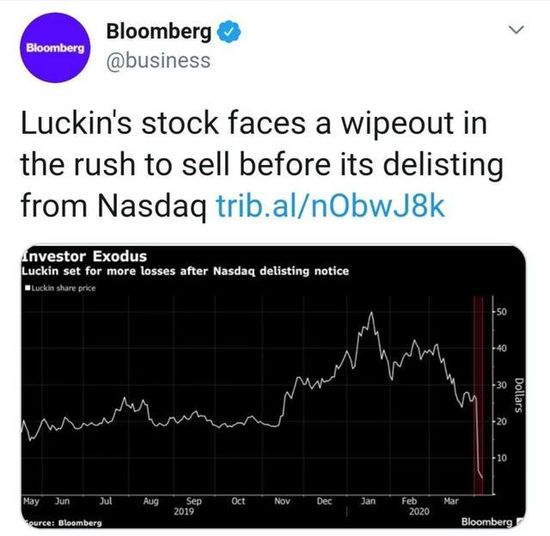This screenshot has width=550, height=536.
Task: Click the Dollars axis title
Action: click(x=519, y=395)
